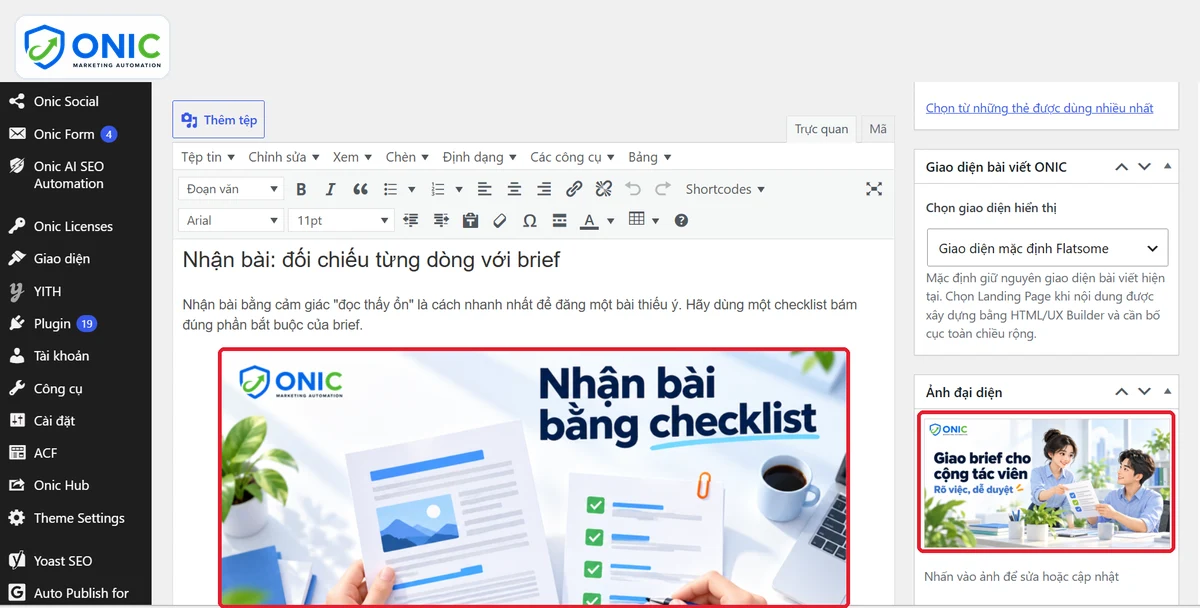This screenshot has width=1200, height=608.
Task: Open the Xem menu
Action: (x=352, y=157)
